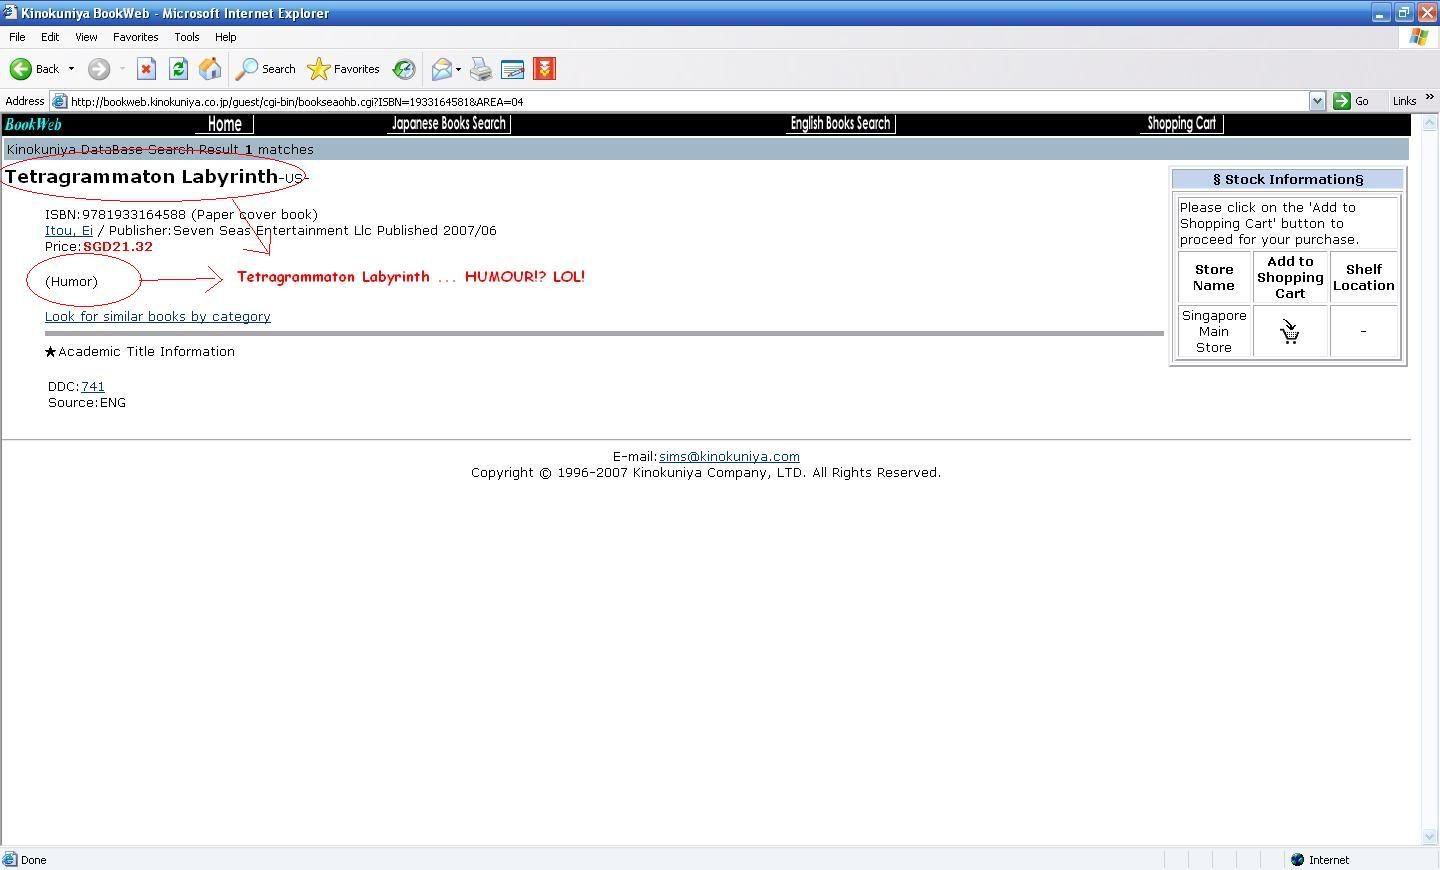Image resolution: width=1440 pixels, height=870 pixels.
Task: Open the Search toolbar button
Action: click(266, 69)
